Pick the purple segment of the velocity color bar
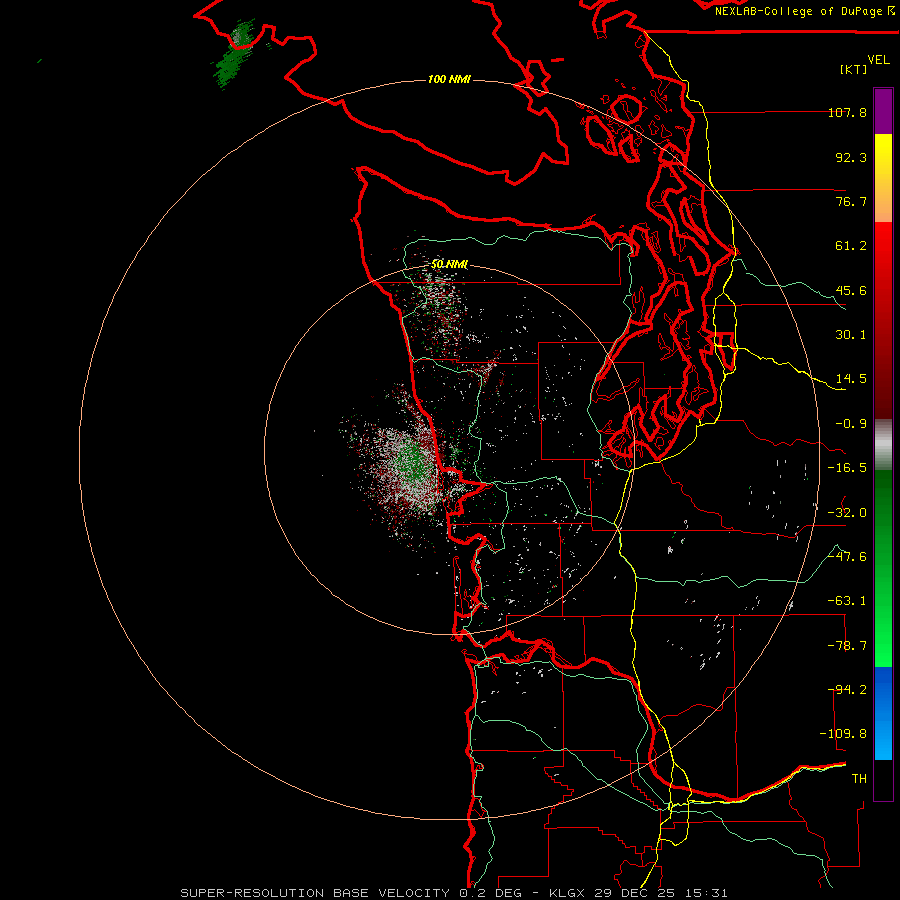The image size is (900, 900). (883, 111)
